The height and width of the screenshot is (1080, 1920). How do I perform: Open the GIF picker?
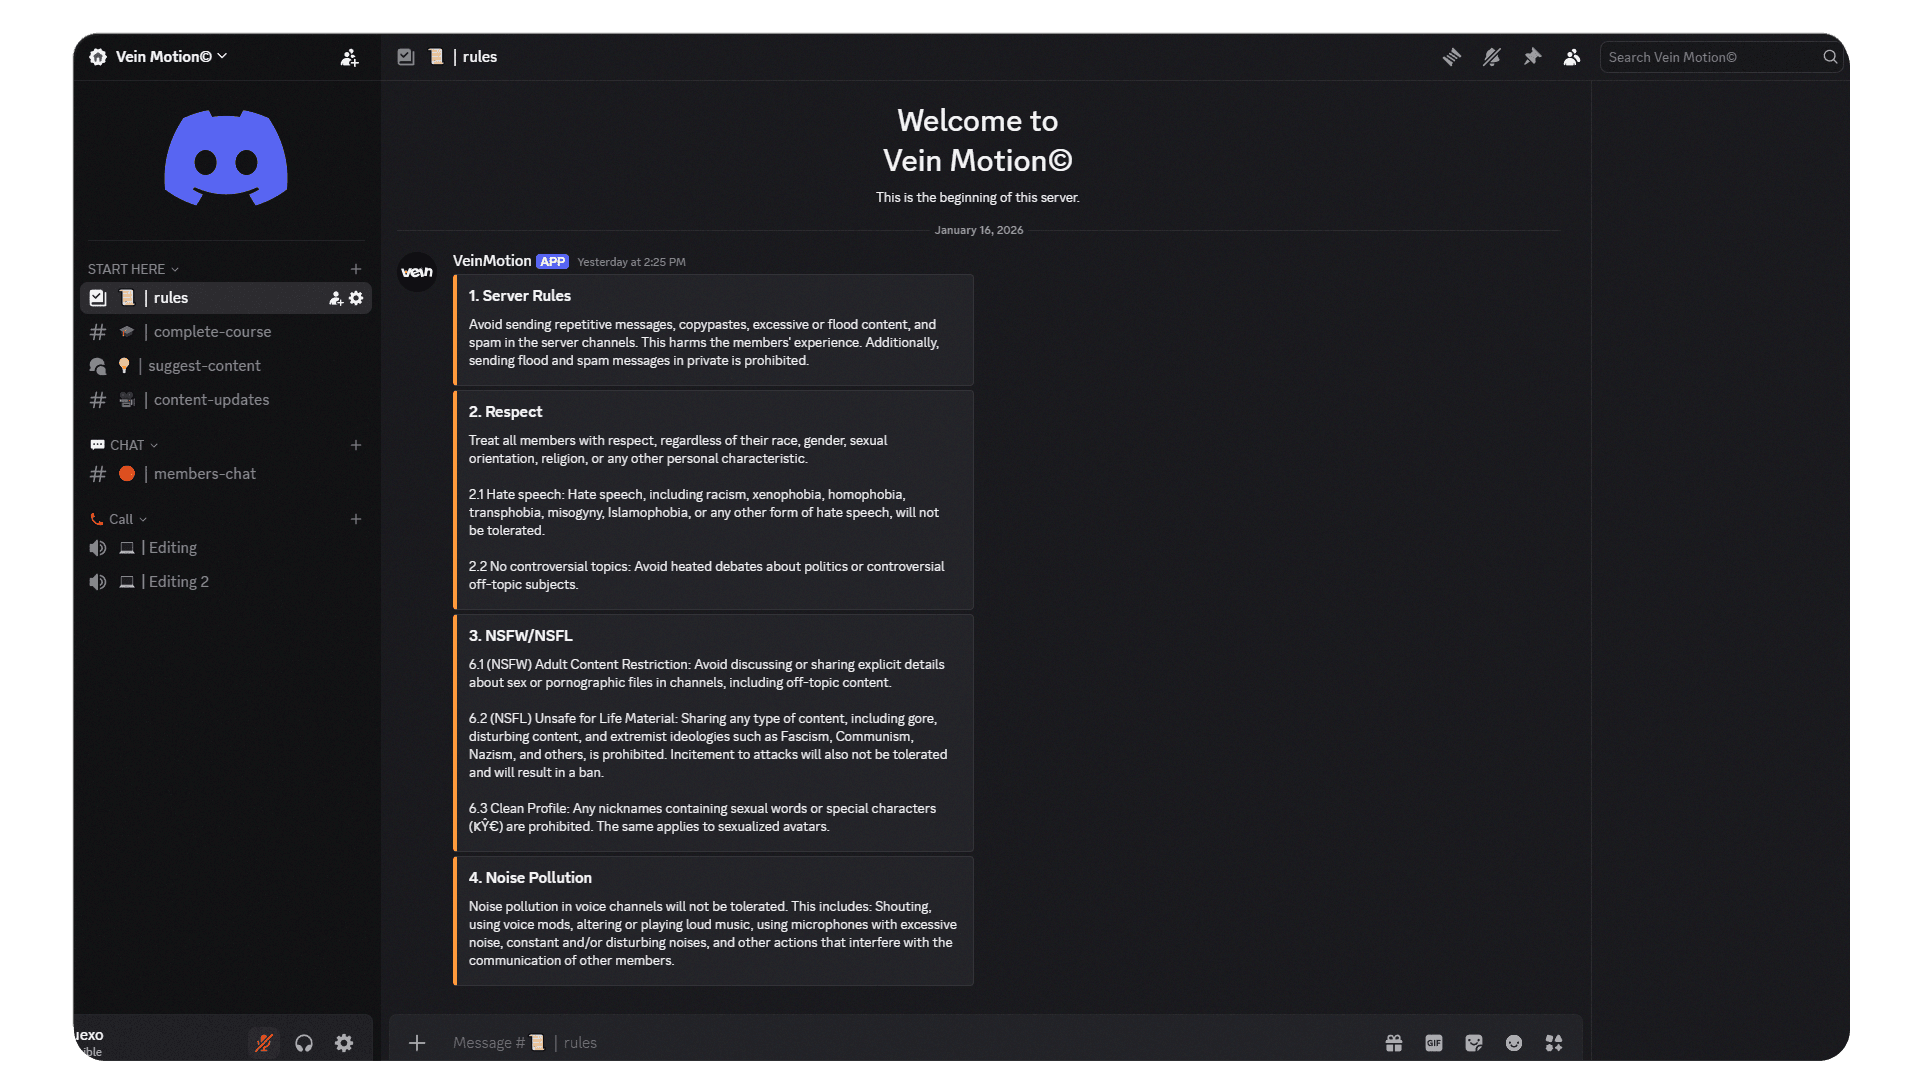click(x=1434, y=1043)
